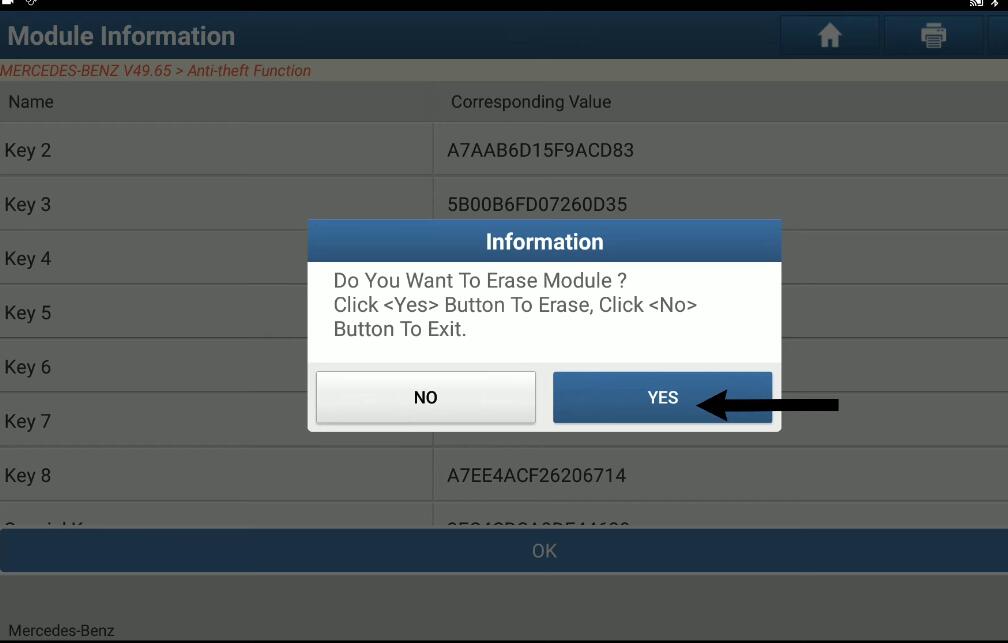This screenshot has width=1008, height=643.
Task: Click the Corresponding Value column header
Action: [531, 102]
